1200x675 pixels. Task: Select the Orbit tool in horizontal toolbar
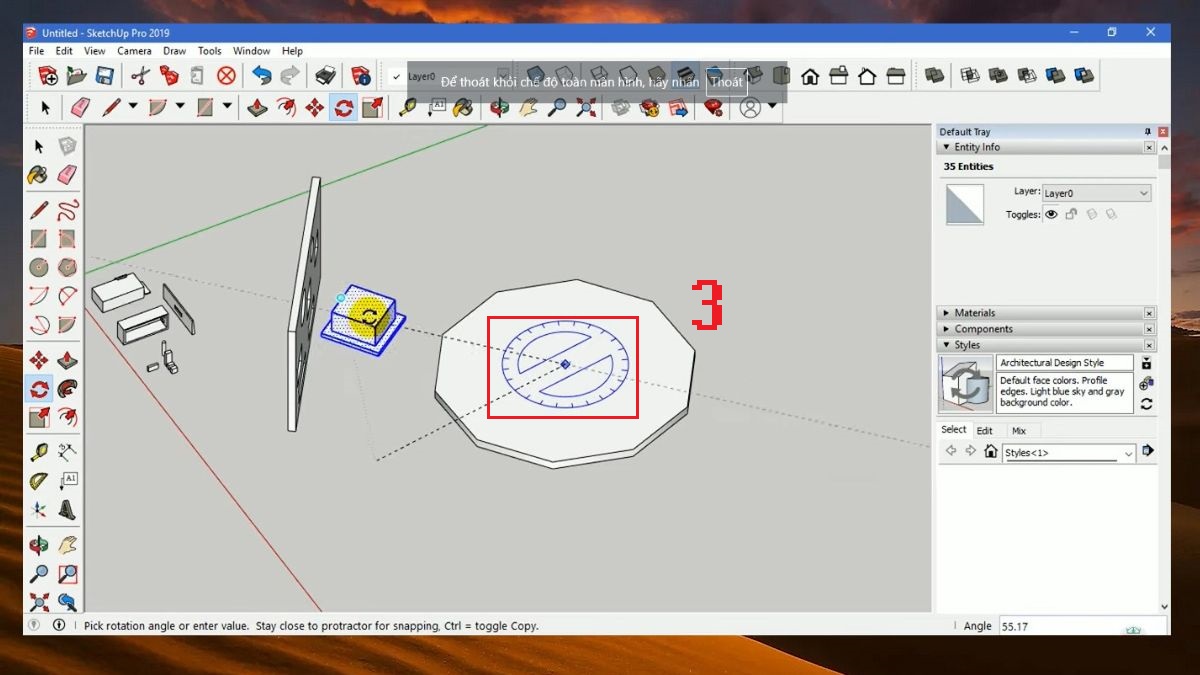[x=501, y=107]
